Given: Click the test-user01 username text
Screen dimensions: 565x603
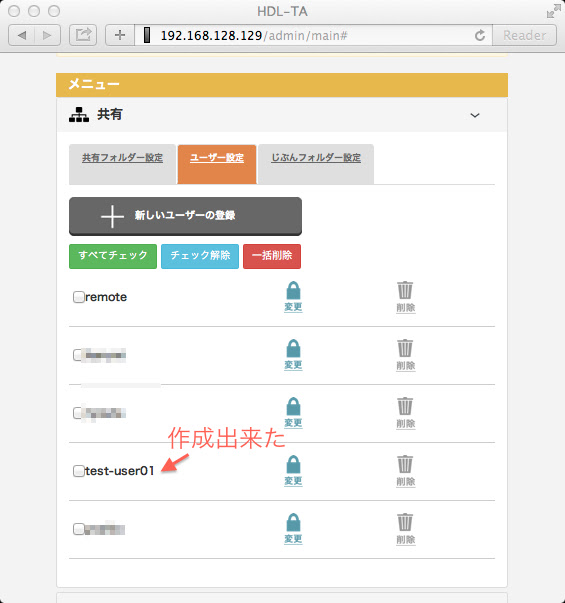Looking at the screenshot, I should pos(120,471).
